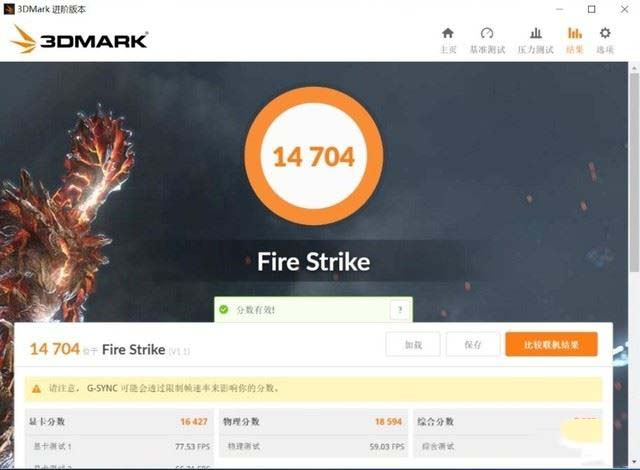Click the orange 14 704 score circle
The image size is (640, 470).
[313, 156]
